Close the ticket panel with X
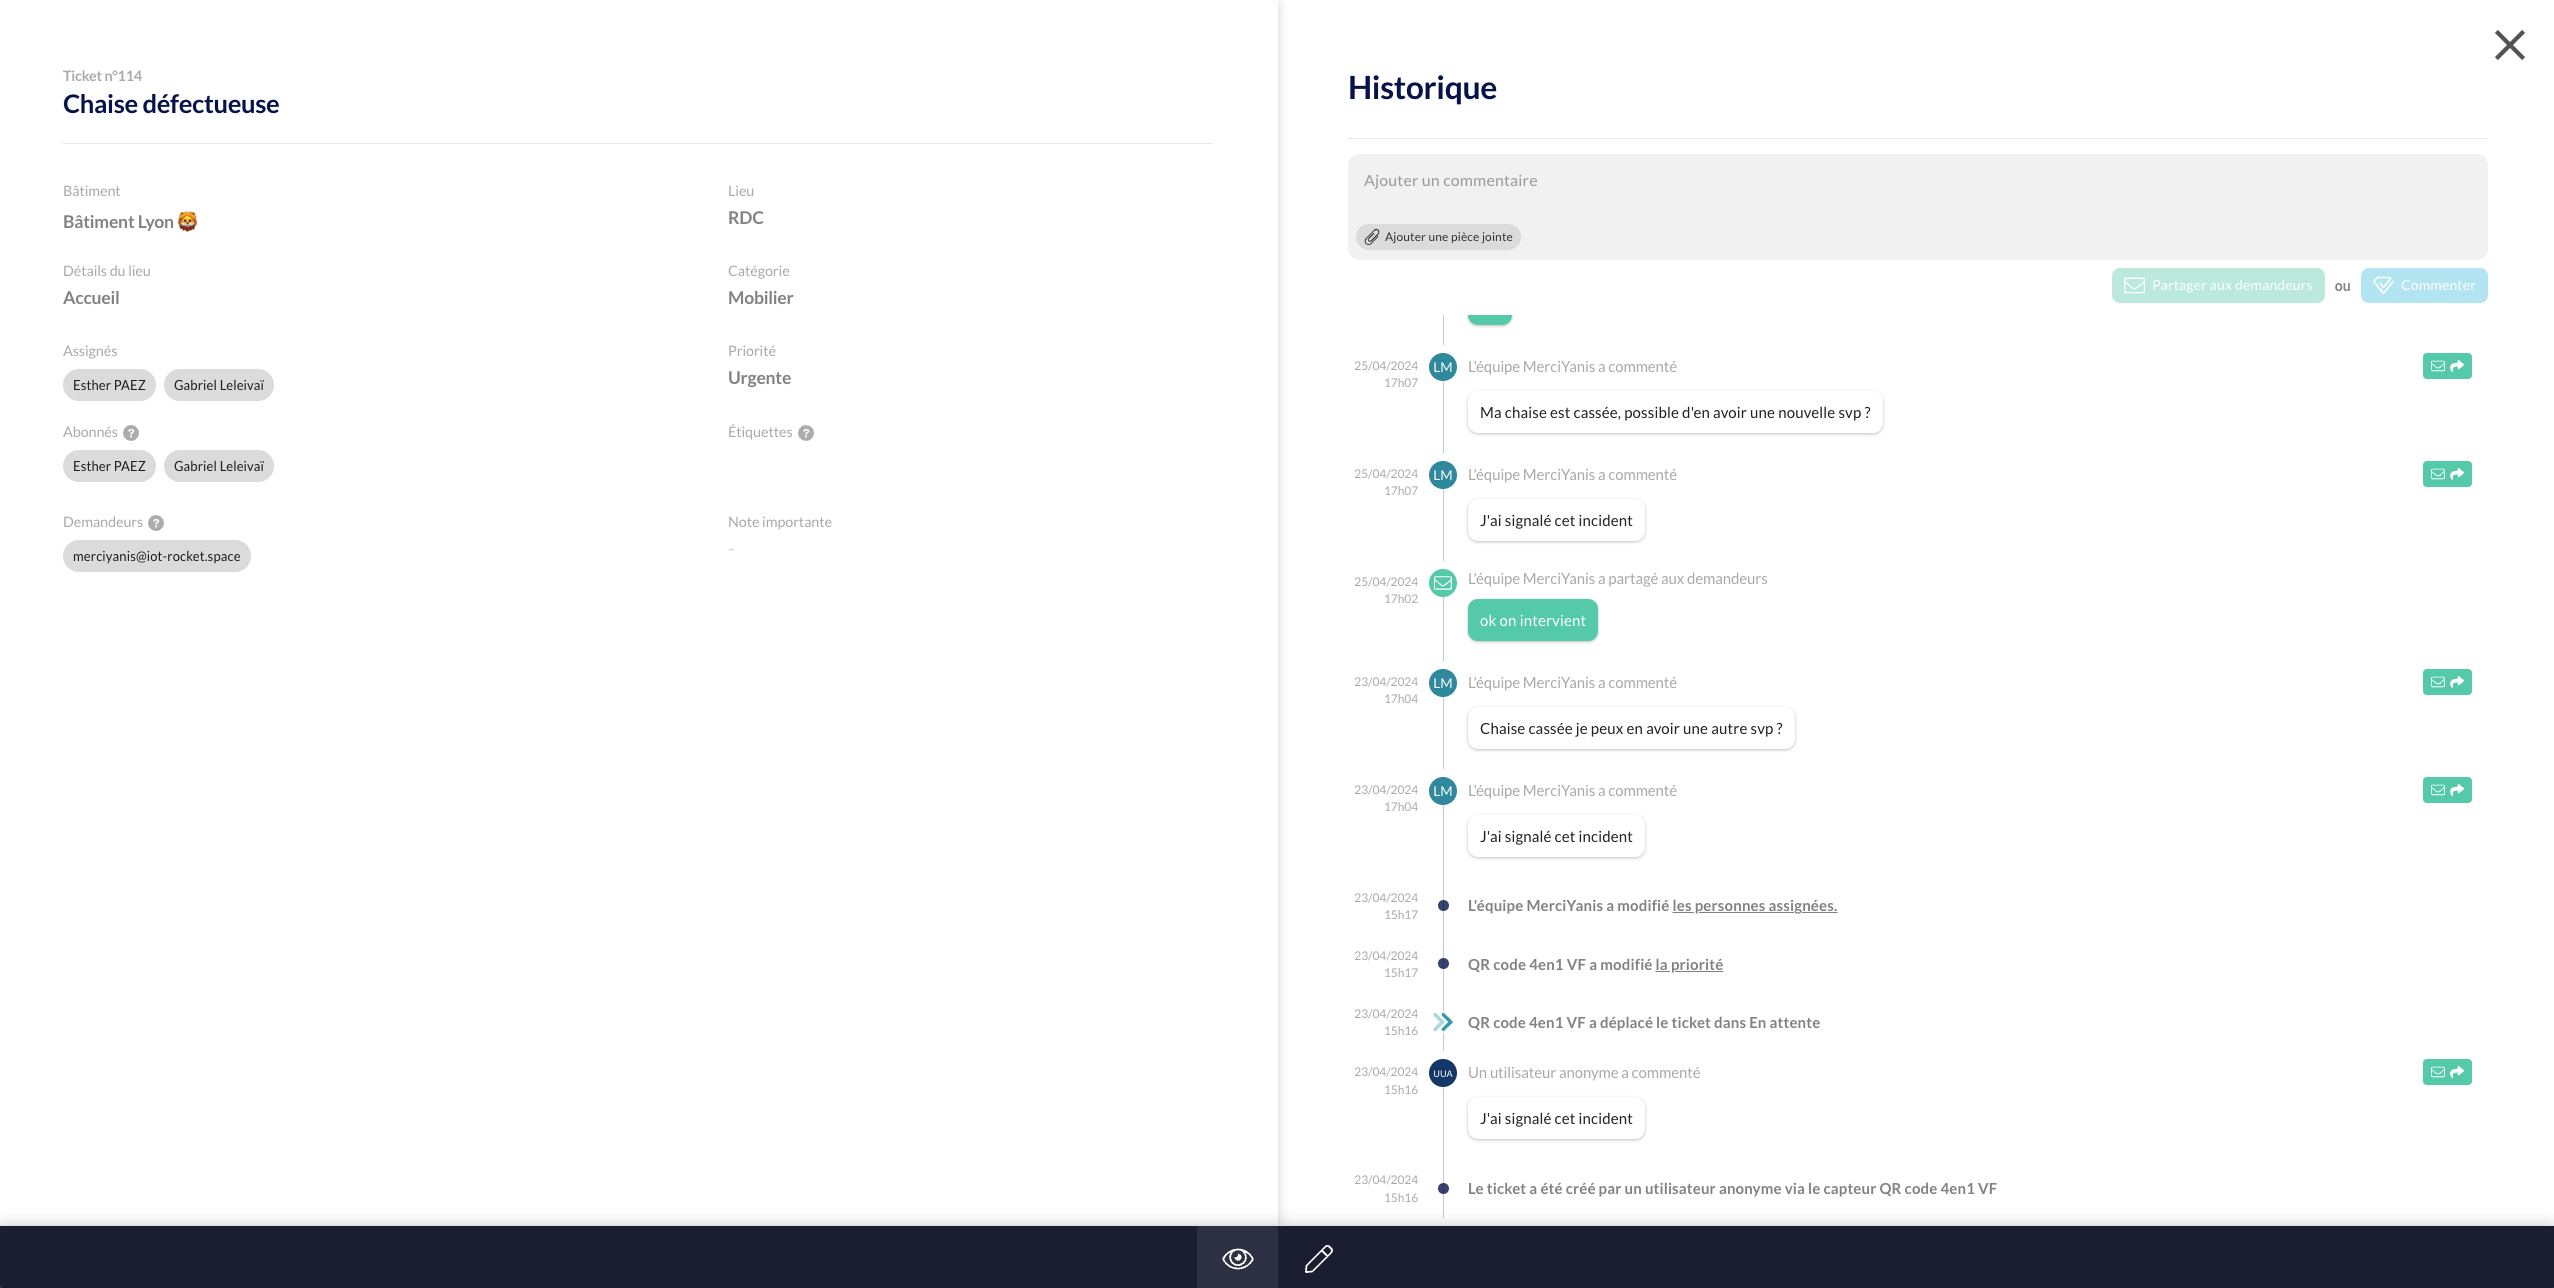 tap(2509, 45)
